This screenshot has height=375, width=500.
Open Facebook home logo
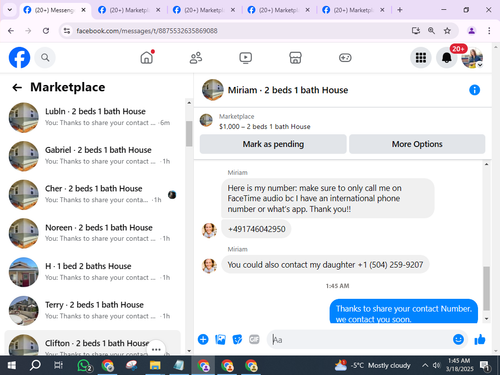[19, 57]
